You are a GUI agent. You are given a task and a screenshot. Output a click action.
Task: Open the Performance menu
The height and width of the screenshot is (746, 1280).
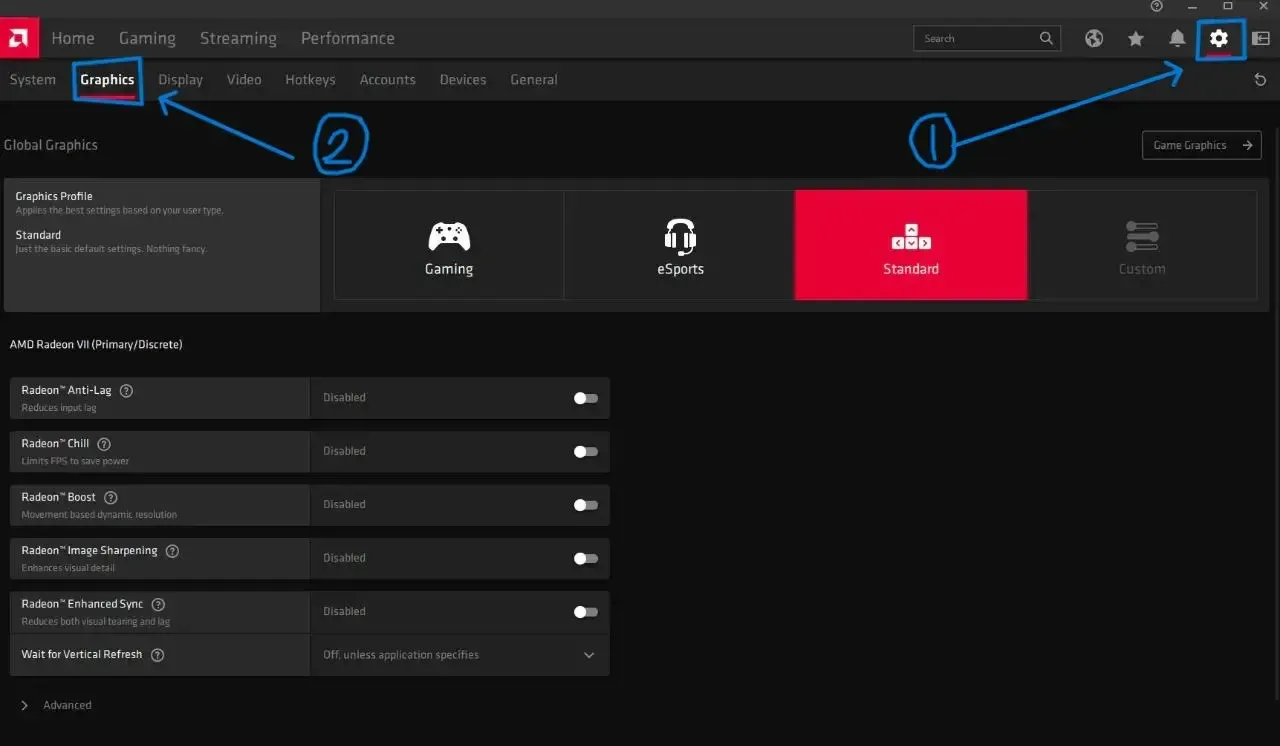(347, 38)
